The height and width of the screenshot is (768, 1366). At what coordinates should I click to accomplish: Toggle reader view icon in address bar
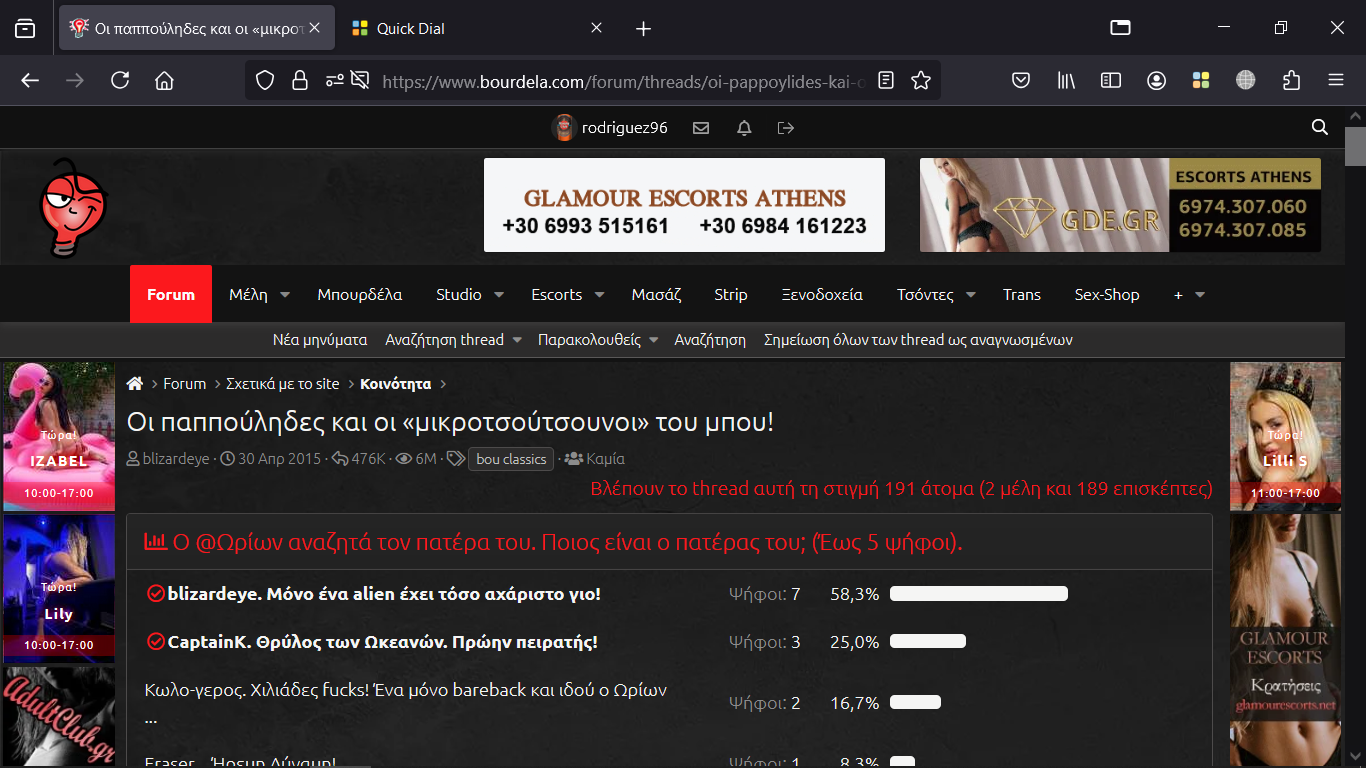(x=885, y=81)
